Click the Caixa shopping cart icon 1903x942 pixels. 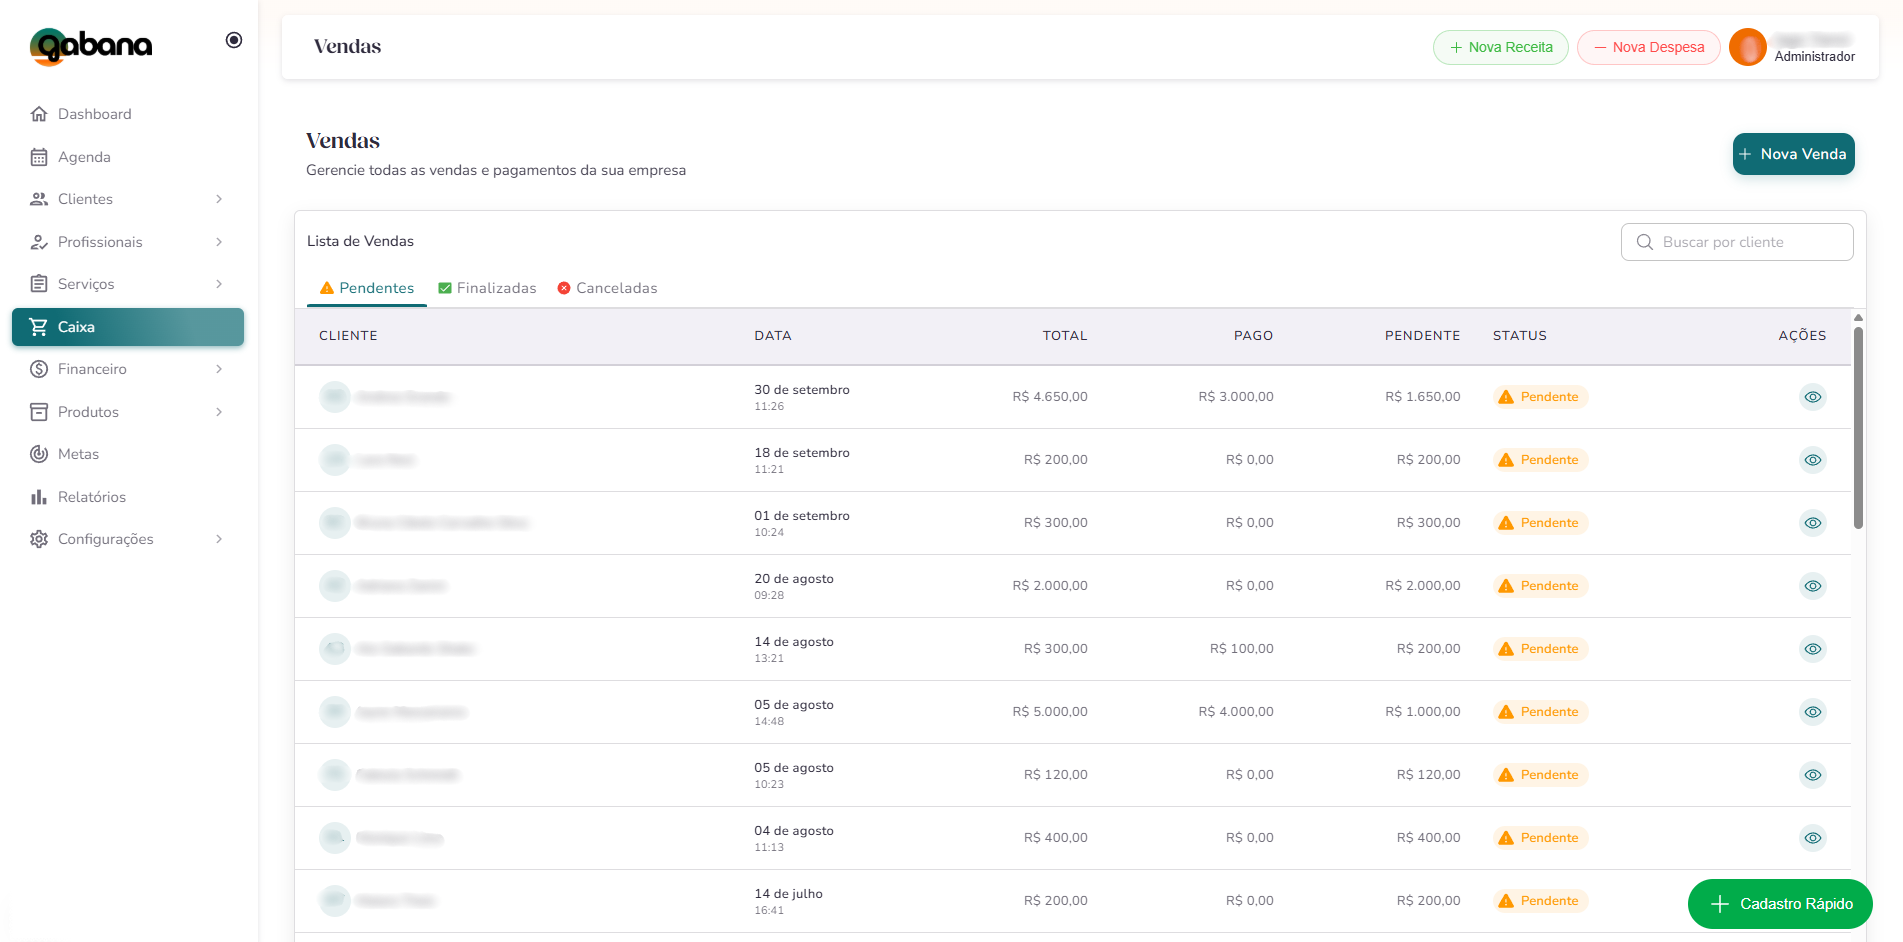point(39,327)
